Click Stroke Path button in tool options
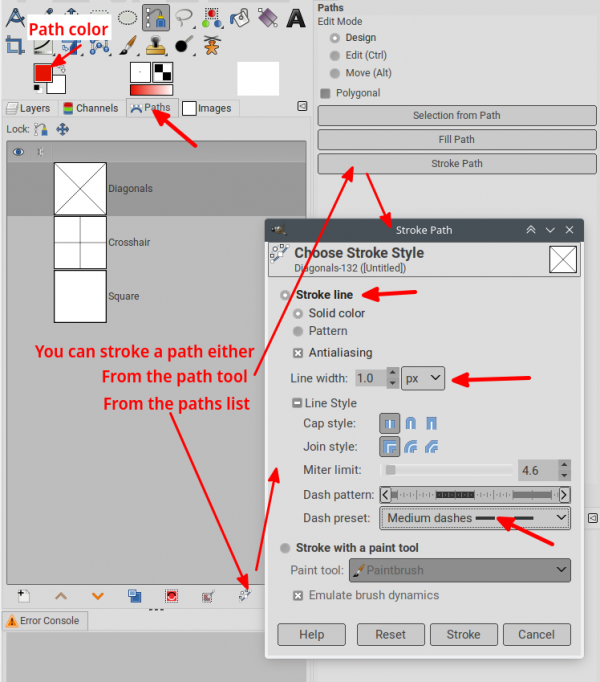 (x=457, y=164)
